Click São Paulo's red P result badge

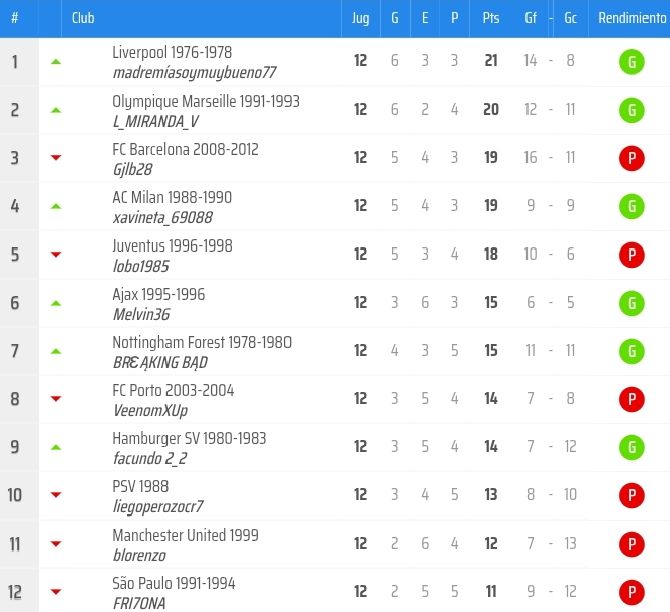pos(630,592)
